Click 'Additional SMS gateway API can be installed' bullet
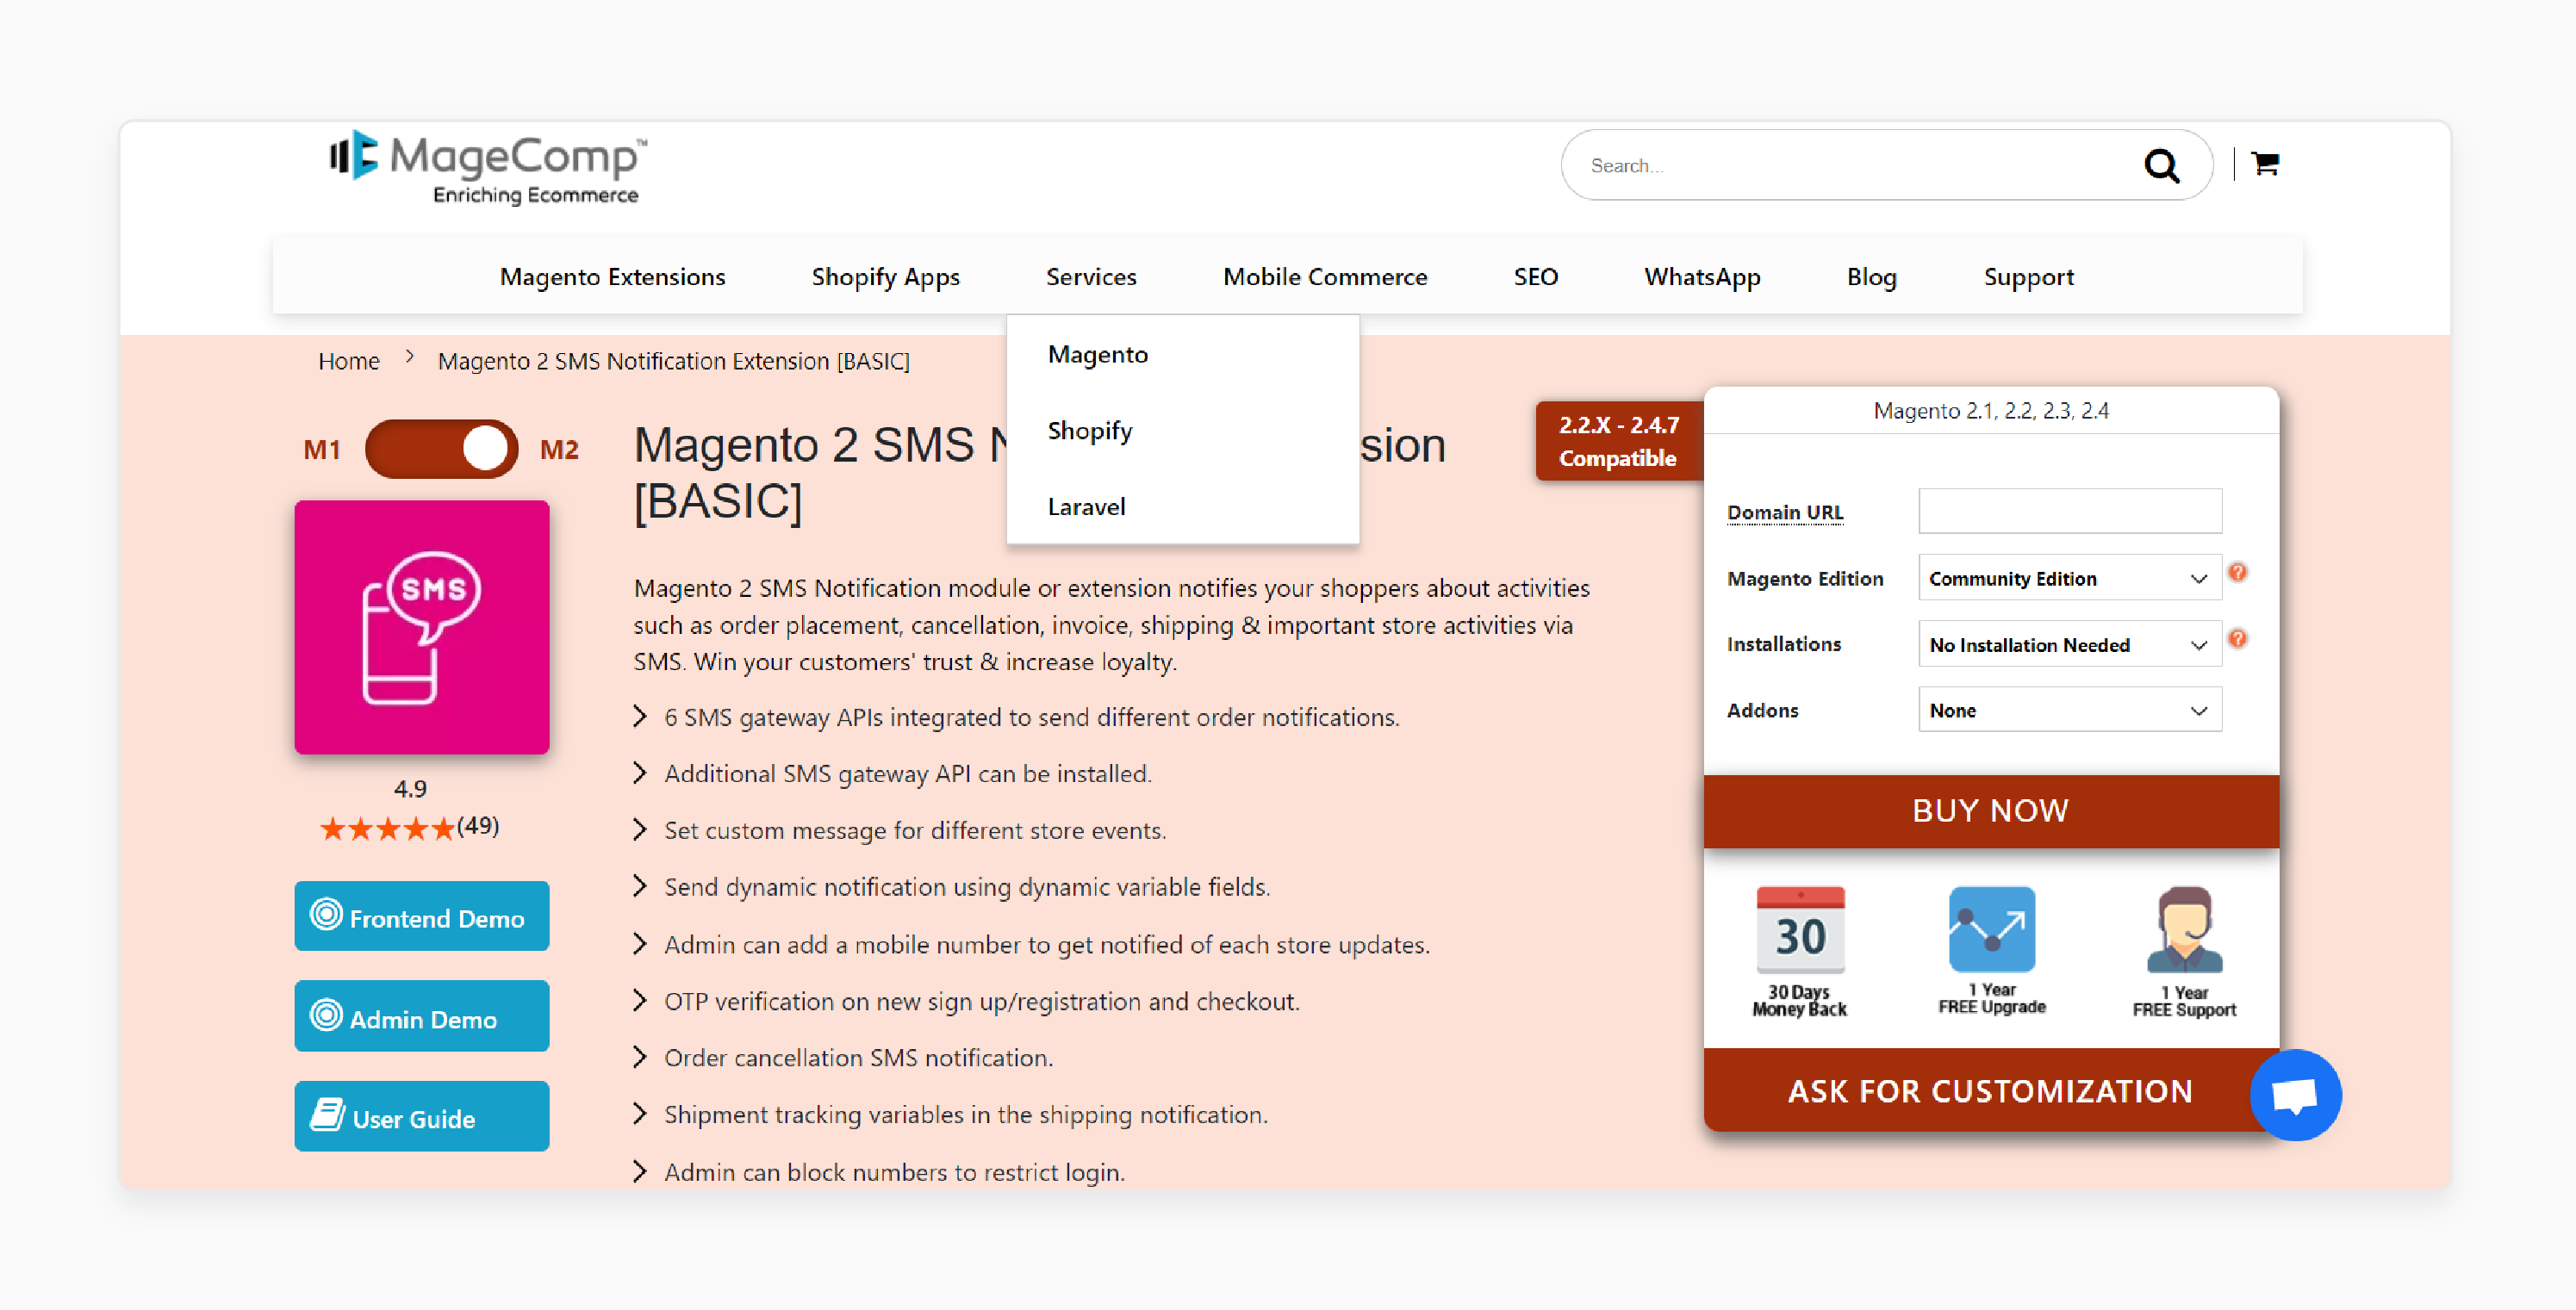 coord(908,774)
